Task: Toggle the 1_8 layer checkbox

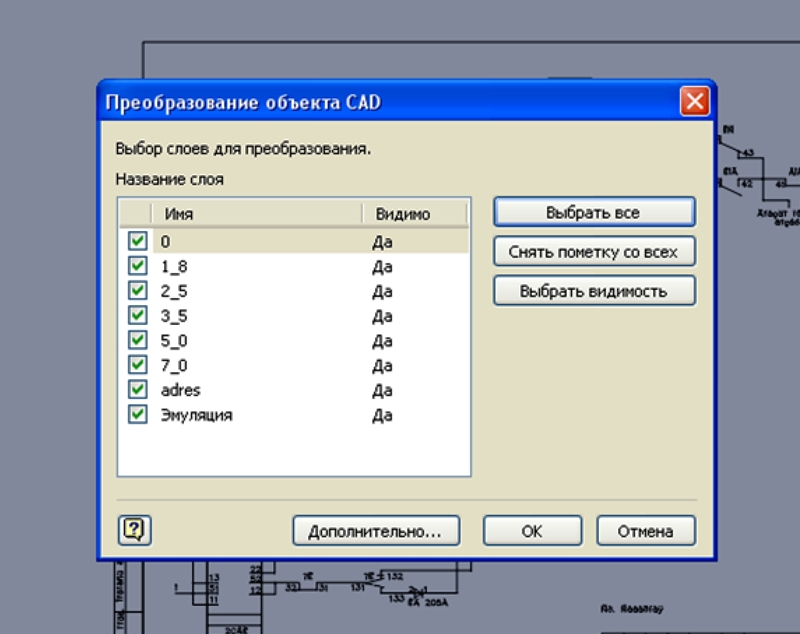Action: coord(138,266)
